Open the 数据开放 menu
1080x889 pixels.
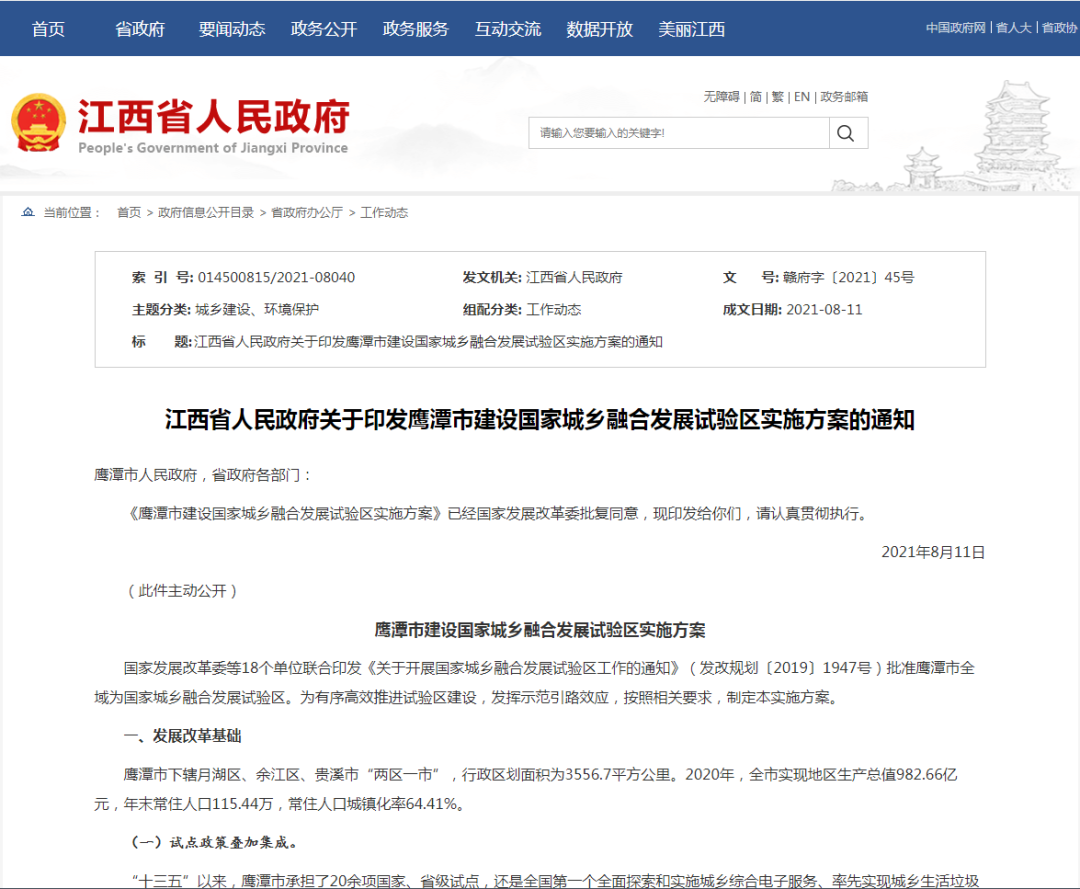[599, 30]
